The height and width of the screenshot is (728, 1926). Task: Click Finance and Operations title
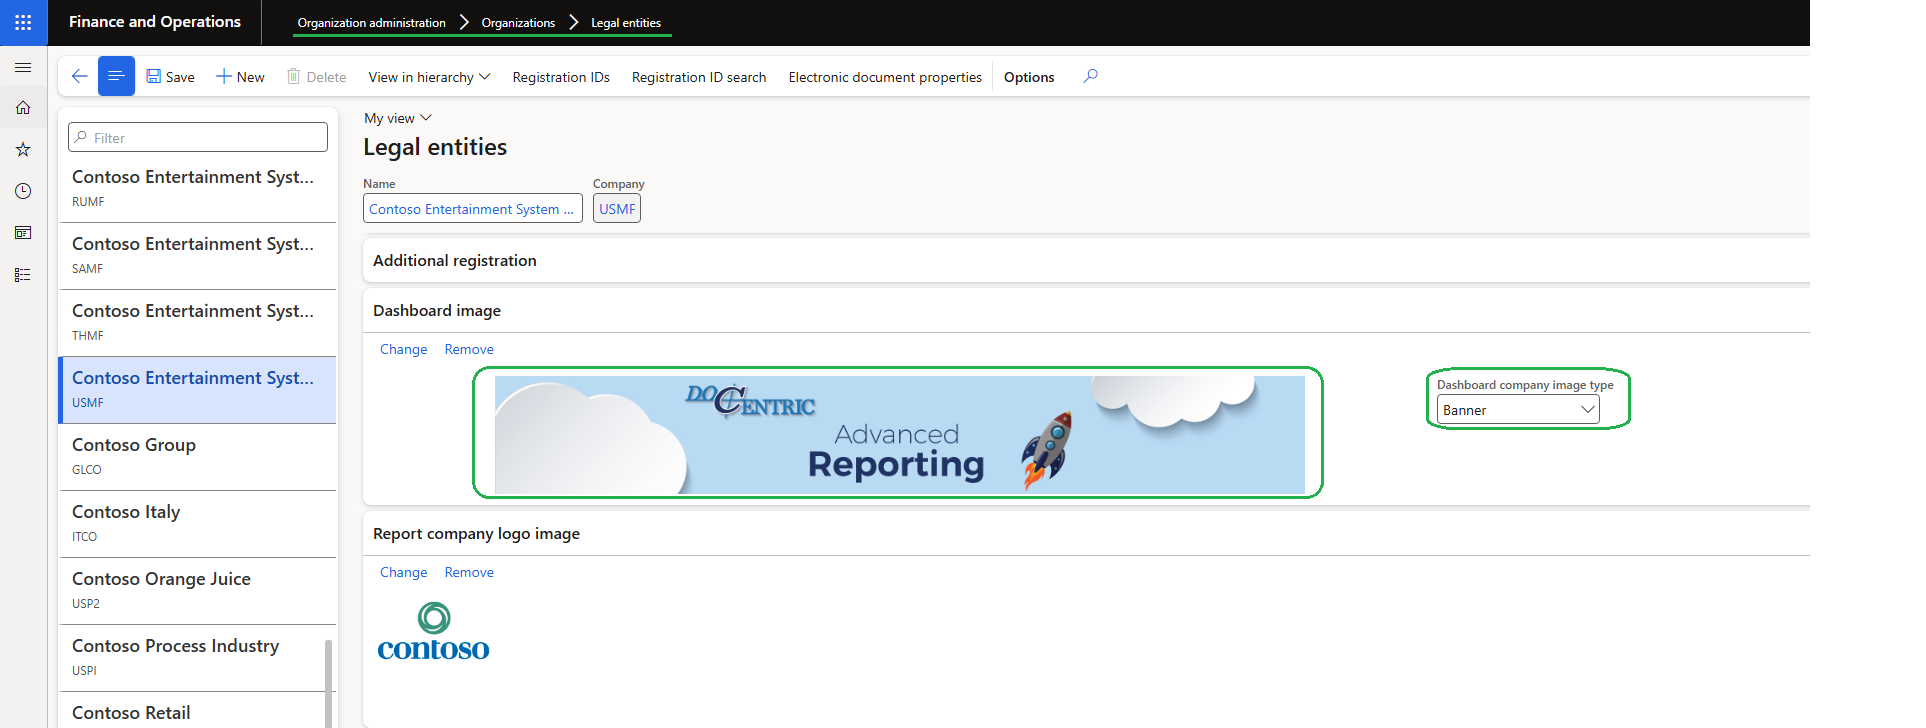click(155, 22)
